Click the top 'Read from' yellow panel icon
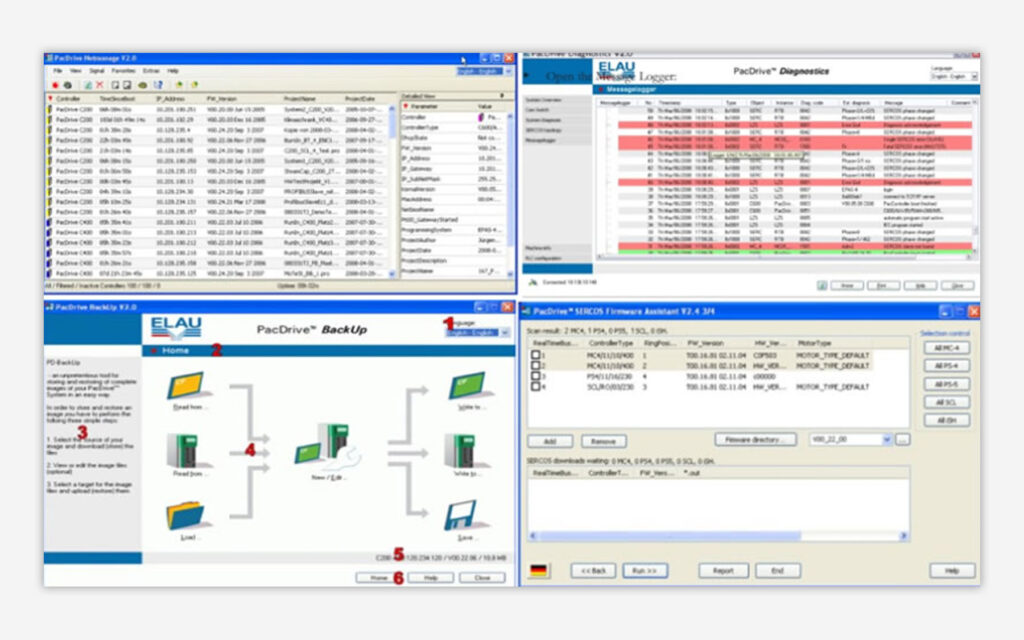1024x640 pixels. [x=186, y=385]
